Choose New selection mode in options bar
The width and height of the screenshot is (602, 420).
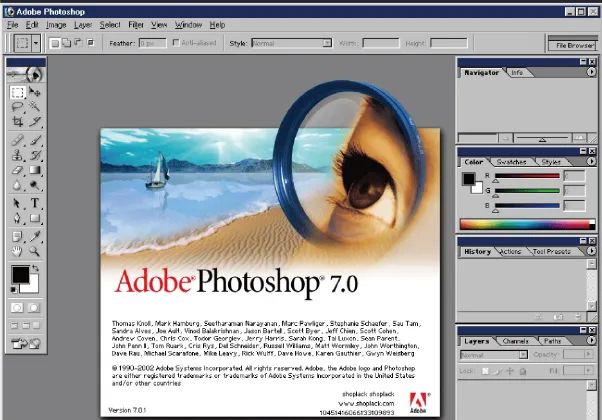click(55, 43)
